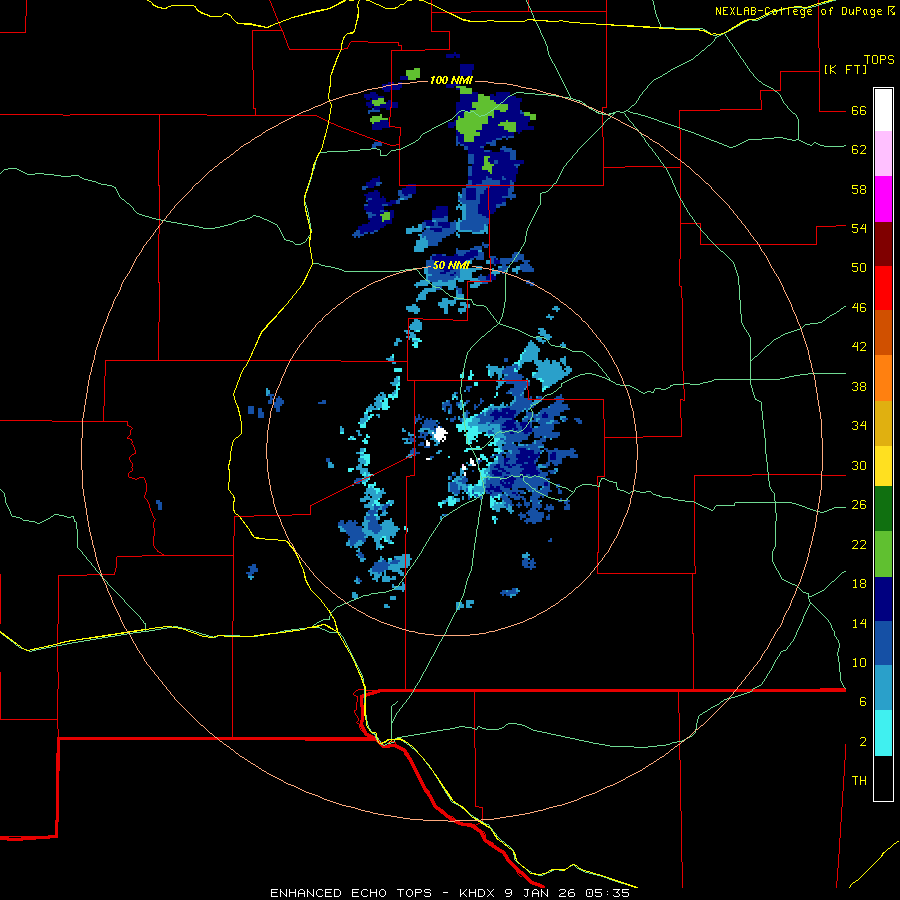Viewport: 900px width, 900px height.
Task: Click the legend value 18
Action: (859, 584)
